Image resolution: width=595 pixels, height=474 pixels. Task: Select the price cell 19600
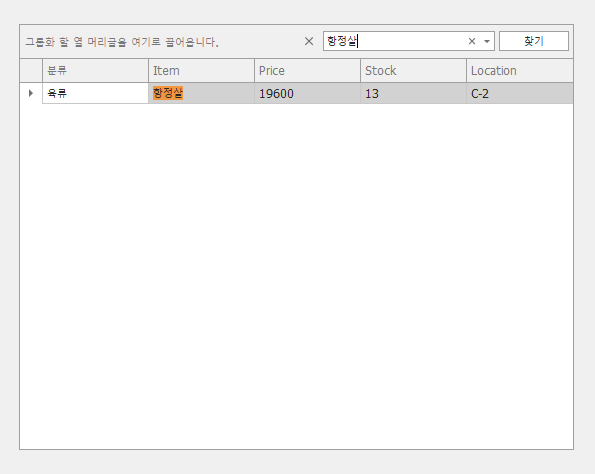point(307,93)
